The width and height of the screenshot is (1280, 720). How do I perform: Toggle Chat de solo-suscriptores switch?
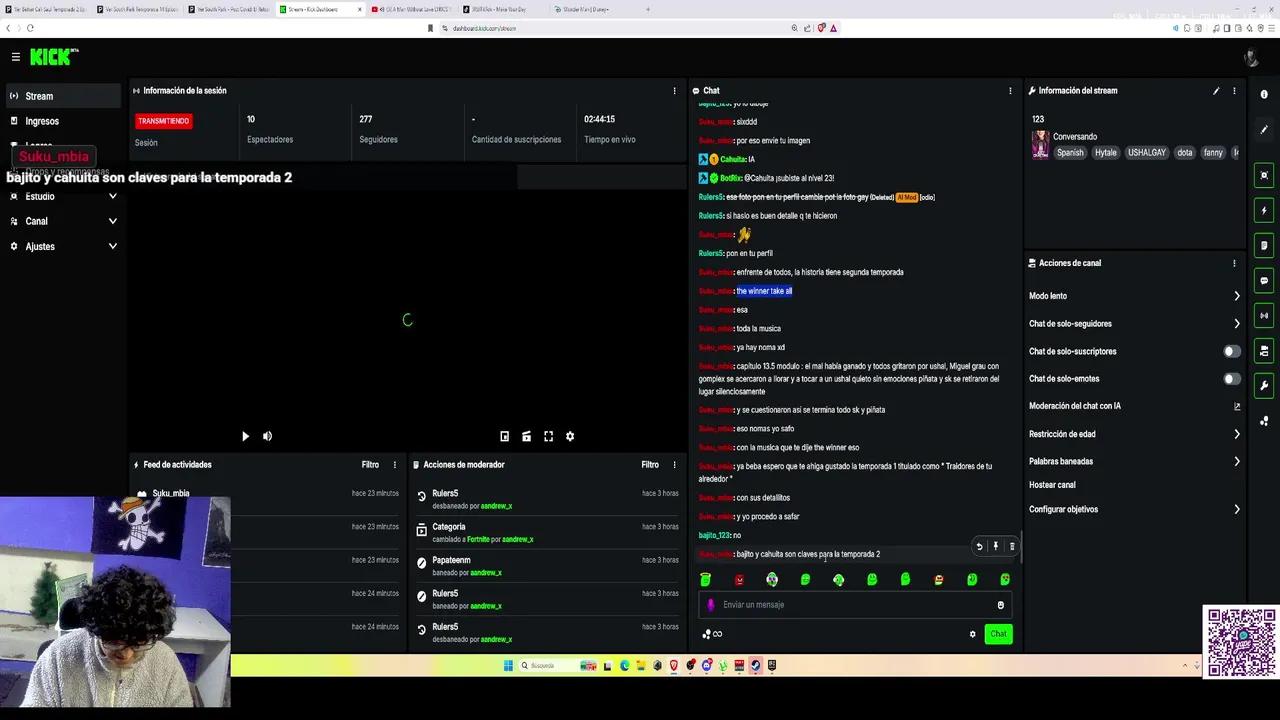pyautogui.click(x=1232, y=351)
